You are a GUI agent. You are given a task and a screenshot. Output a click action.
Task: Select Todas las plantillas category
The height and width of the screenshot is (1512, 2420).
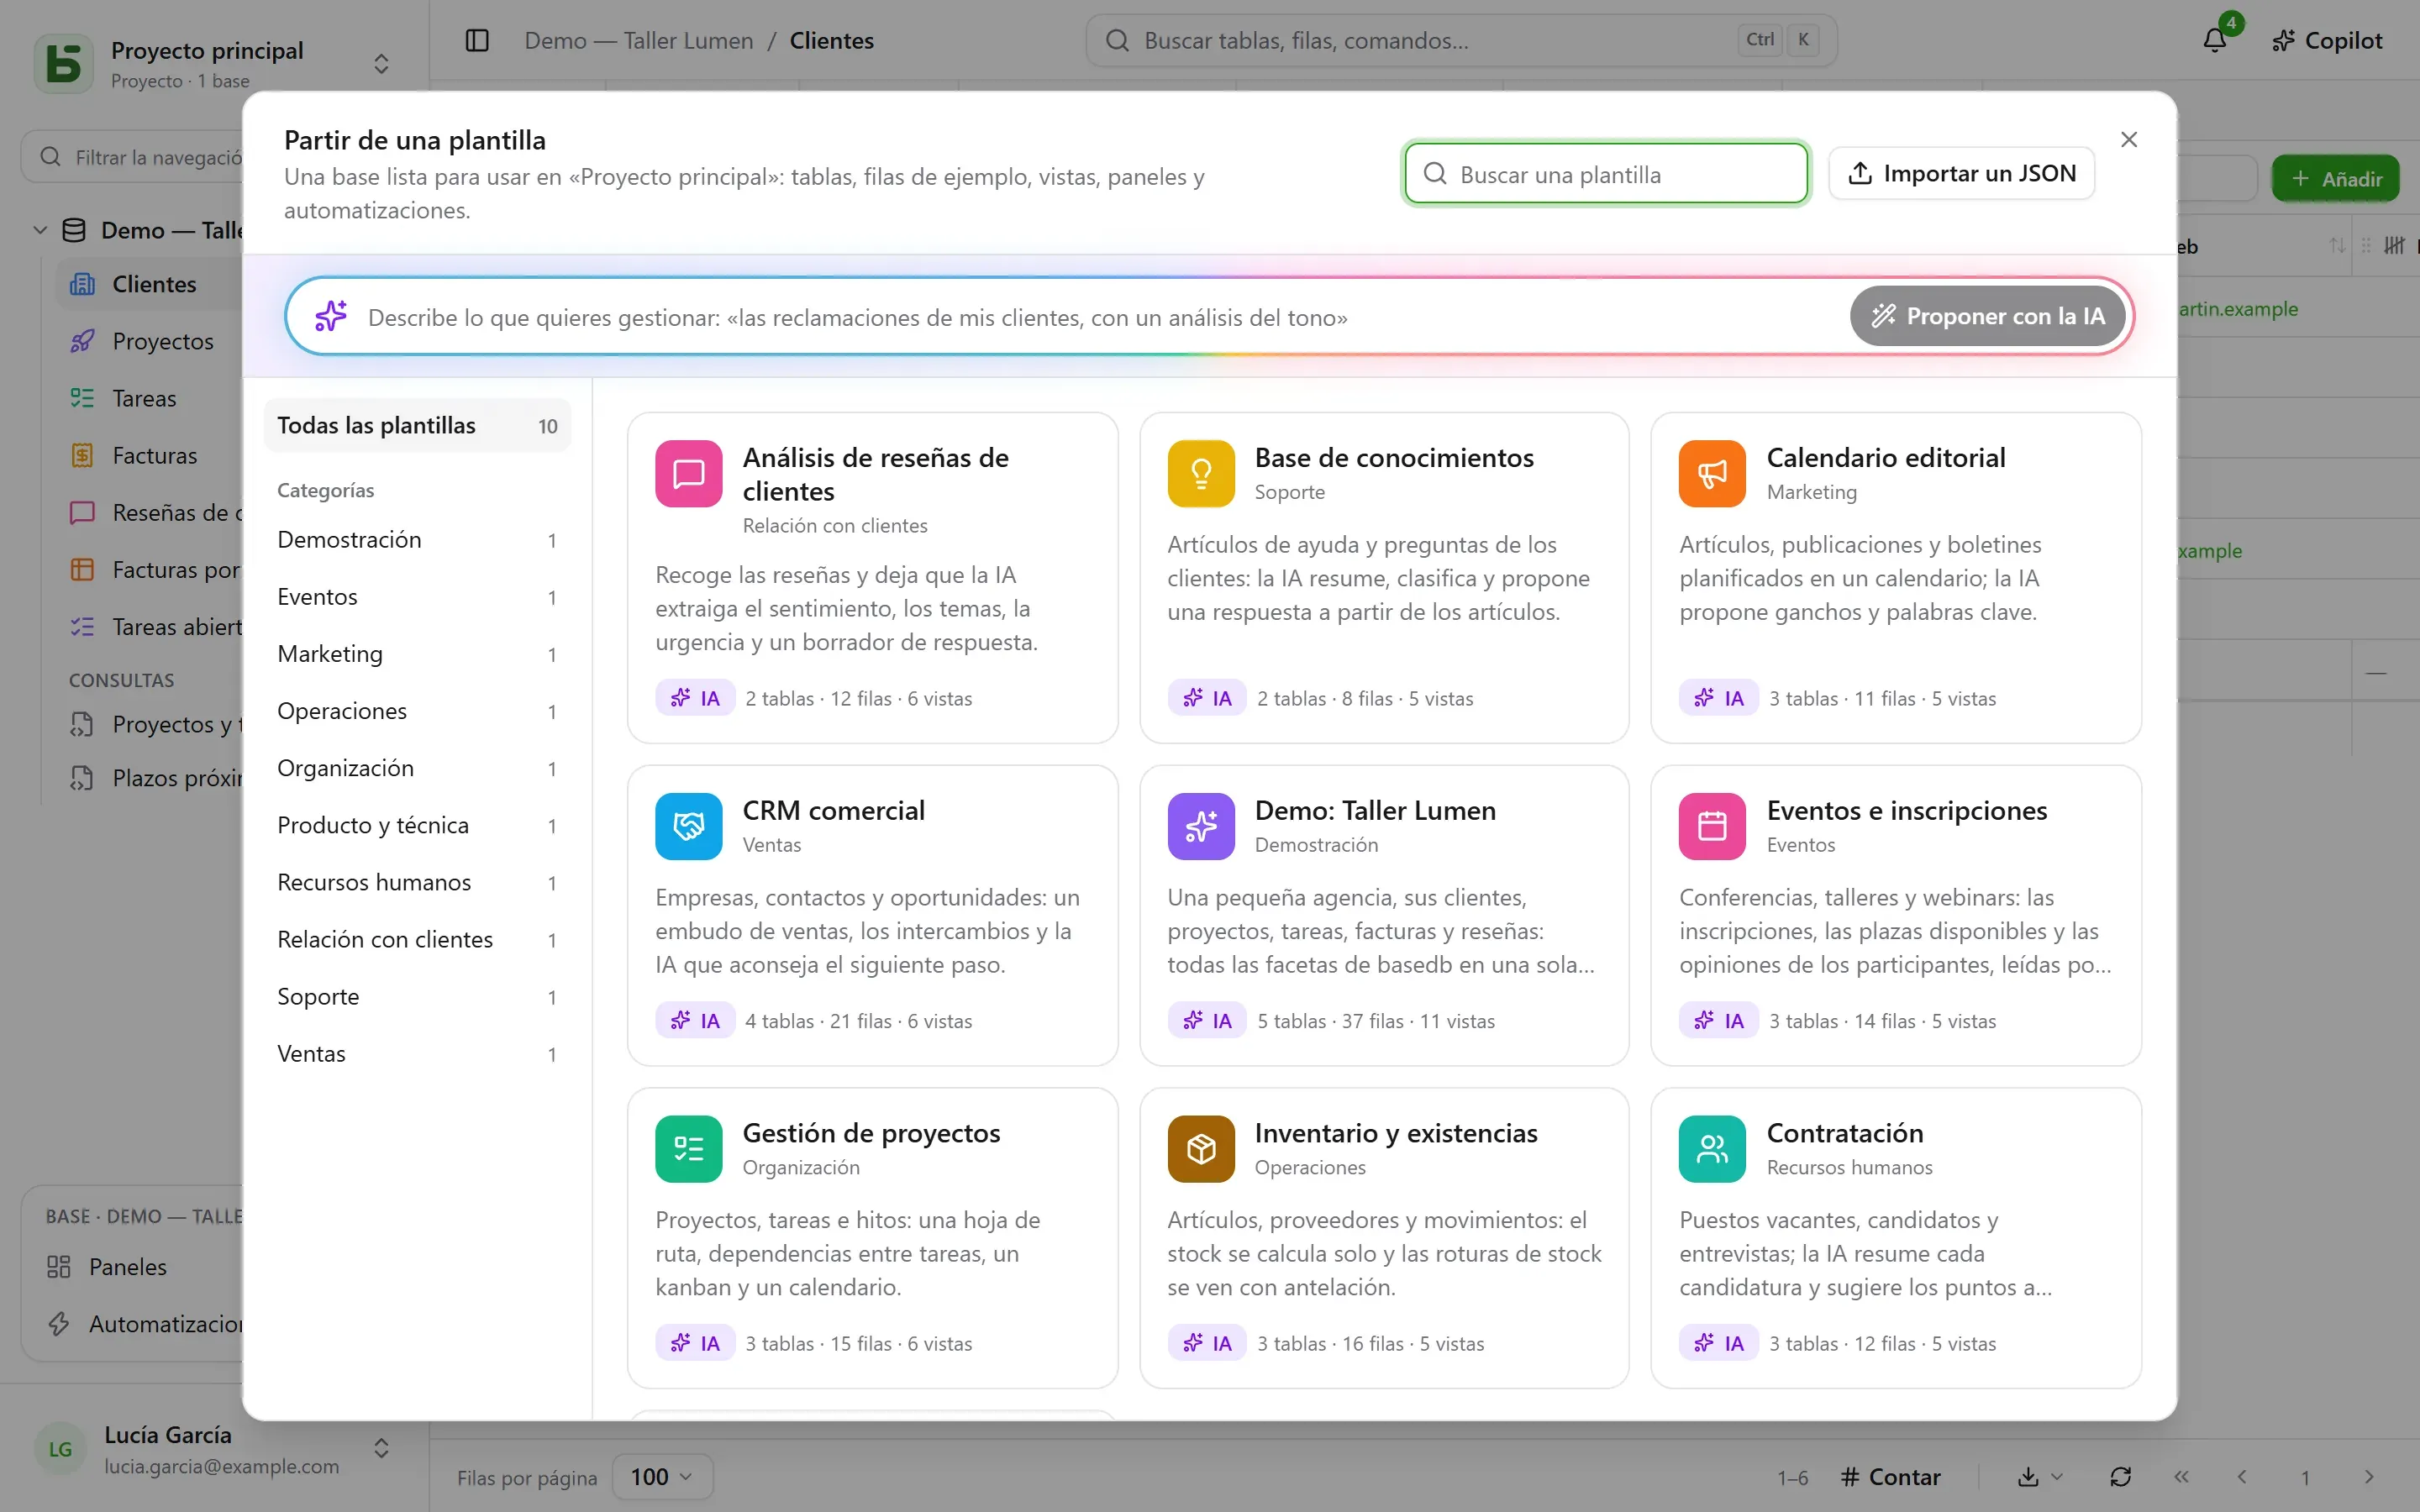[x=417, y=425]
